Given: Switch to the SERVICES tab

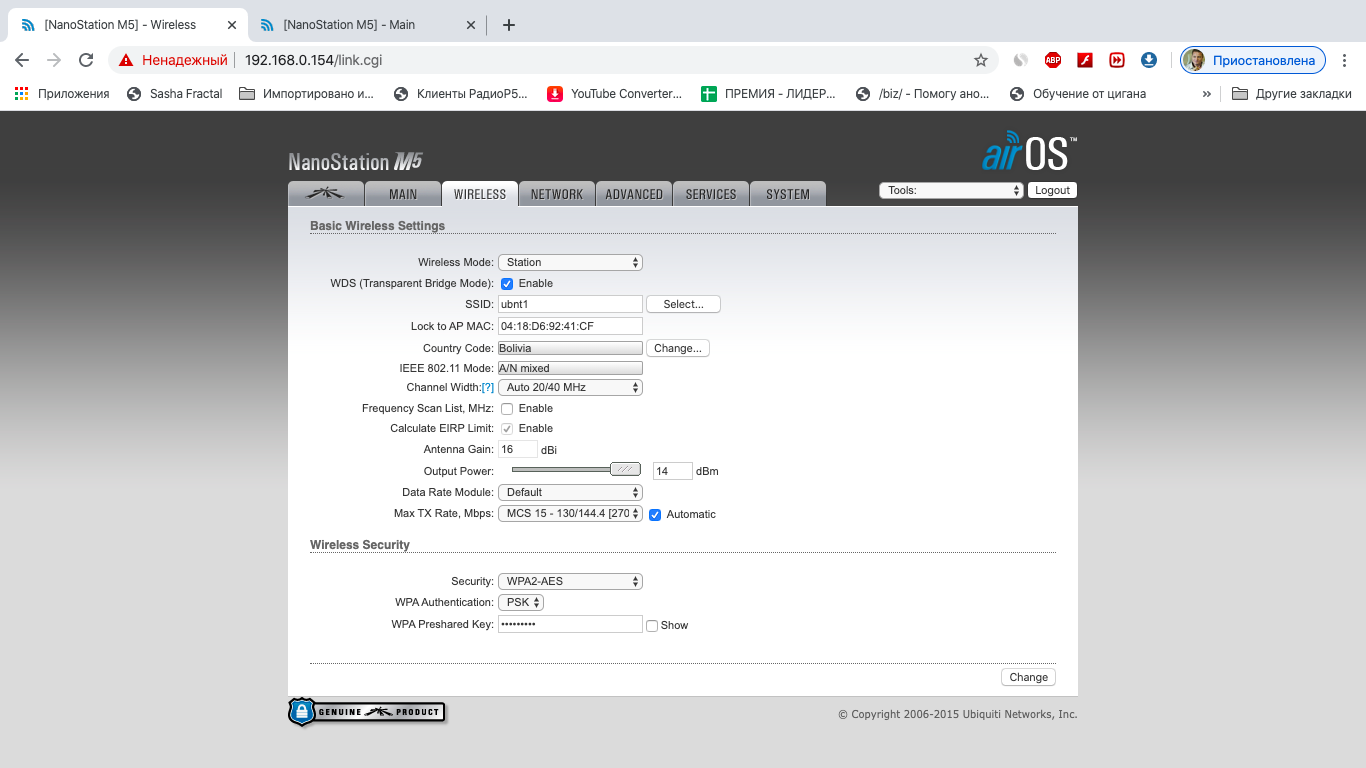Looking at the screenshot, I should click(711, 194).
